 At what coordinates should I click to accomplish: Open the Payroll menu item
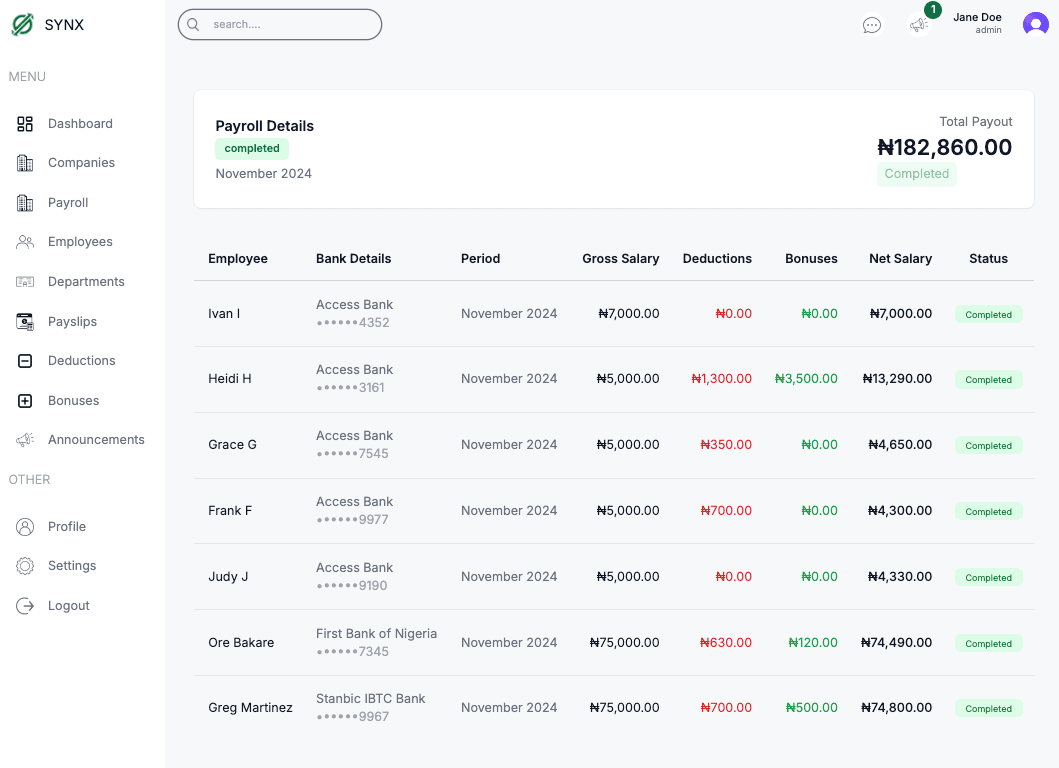pyautogui.click(x=68, y=203)
